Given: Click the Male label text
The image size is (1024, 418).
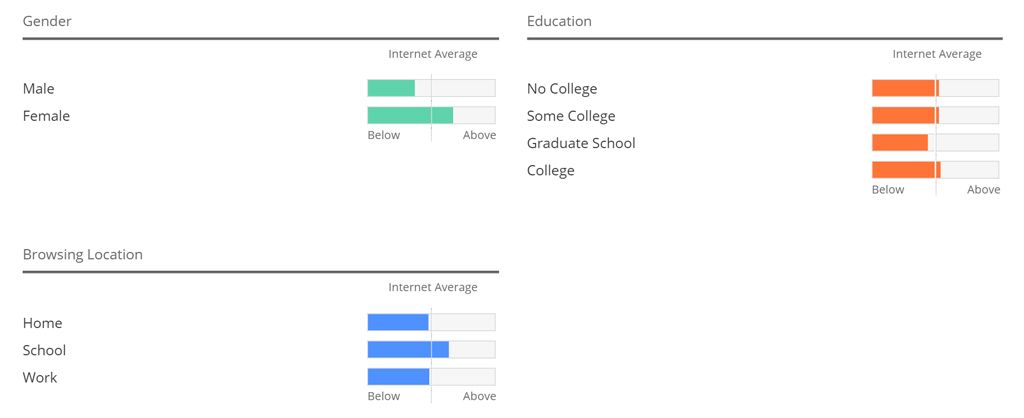Looking at the screenshot, I should pyautogui.click(x=39, y=88).
